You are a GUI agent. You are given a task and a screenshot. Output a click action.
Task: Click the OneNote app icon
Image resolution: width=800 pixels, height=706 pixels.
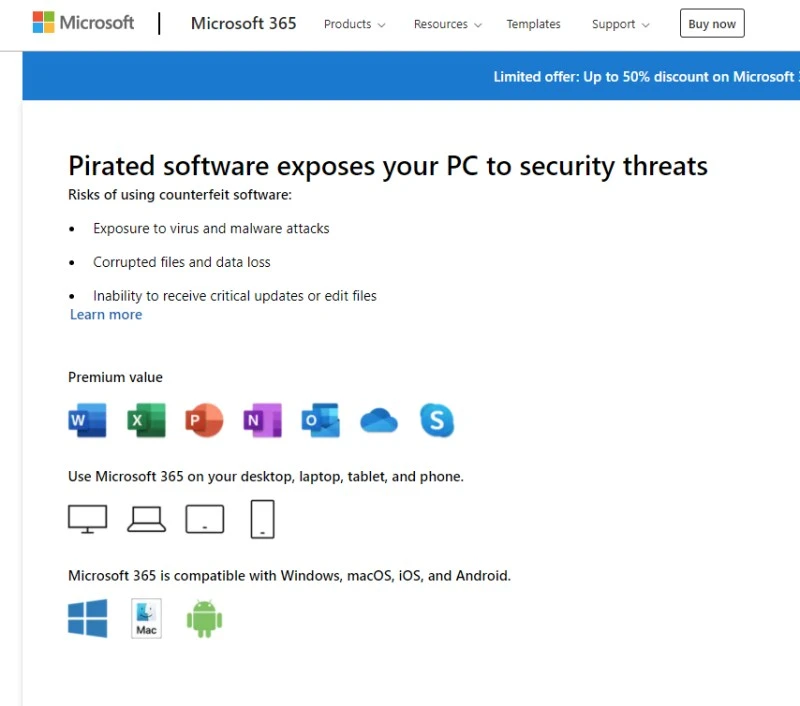pos(262,421)
